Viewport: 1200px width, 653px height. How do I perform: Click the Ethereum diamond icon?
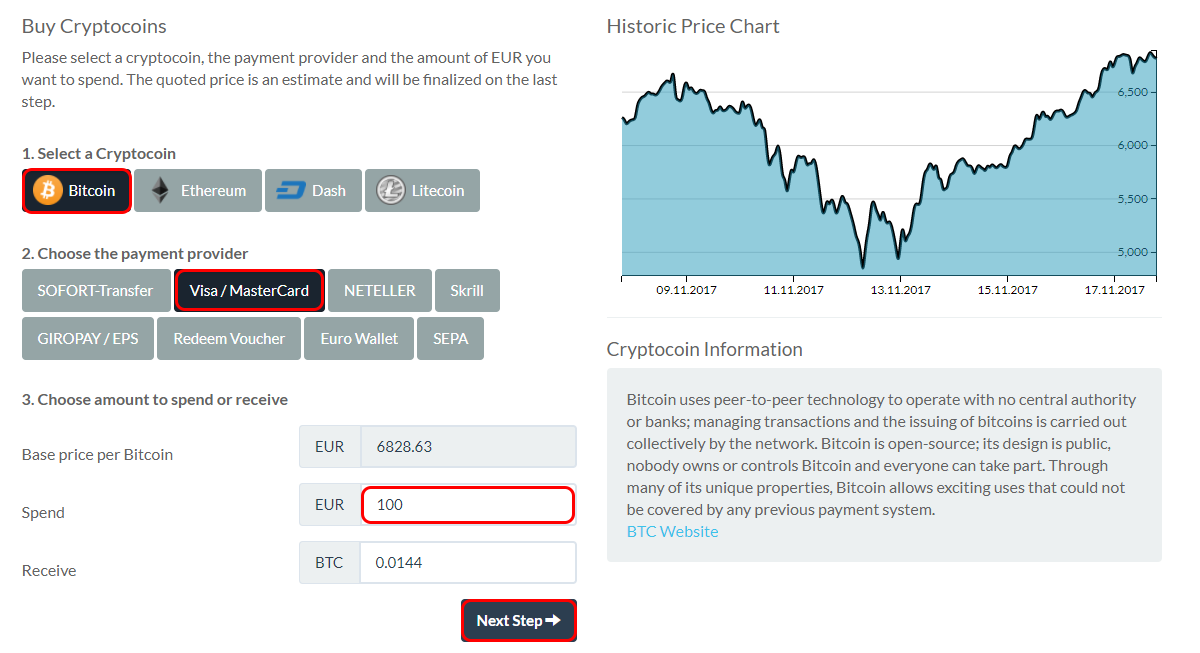[160, 190]
